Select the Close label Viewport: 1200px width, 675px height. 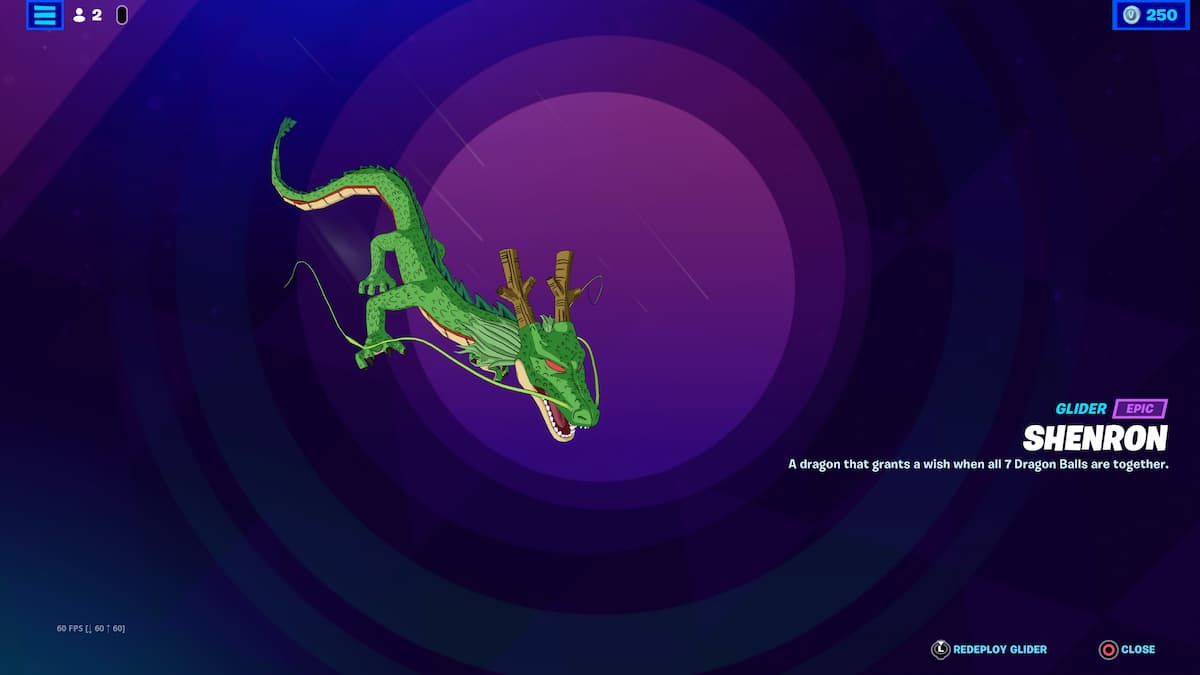pyautogui.click(x=1138, y=650)
